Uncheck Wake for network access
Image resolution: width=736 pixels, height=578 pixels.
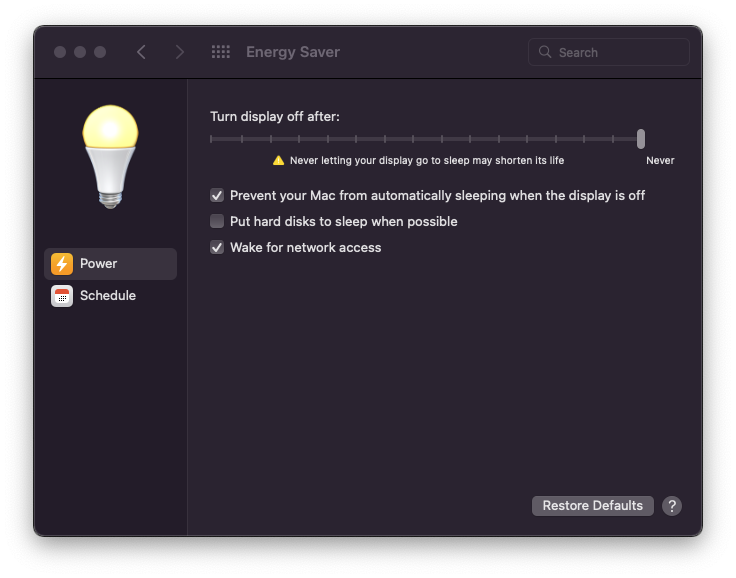pyautogui.click(x=217, y=248)
